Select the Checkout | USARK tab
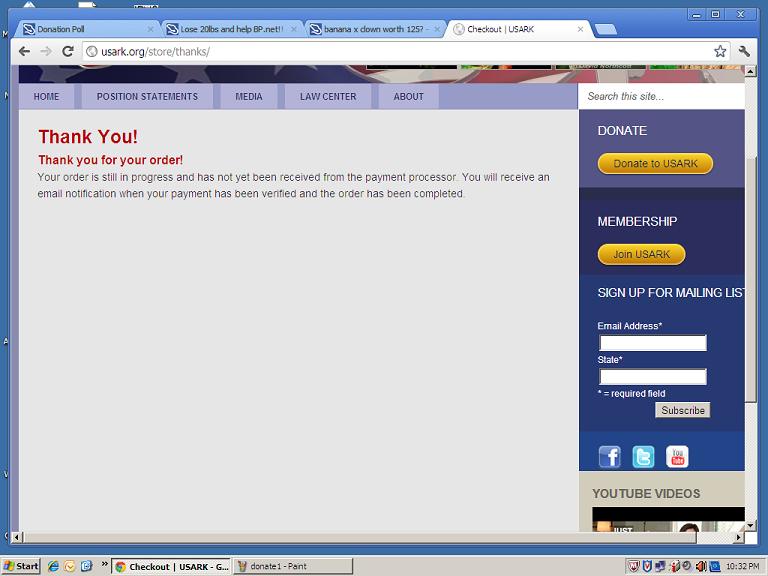The width and height of the screenshot is (768, 576). click(519, 29)
